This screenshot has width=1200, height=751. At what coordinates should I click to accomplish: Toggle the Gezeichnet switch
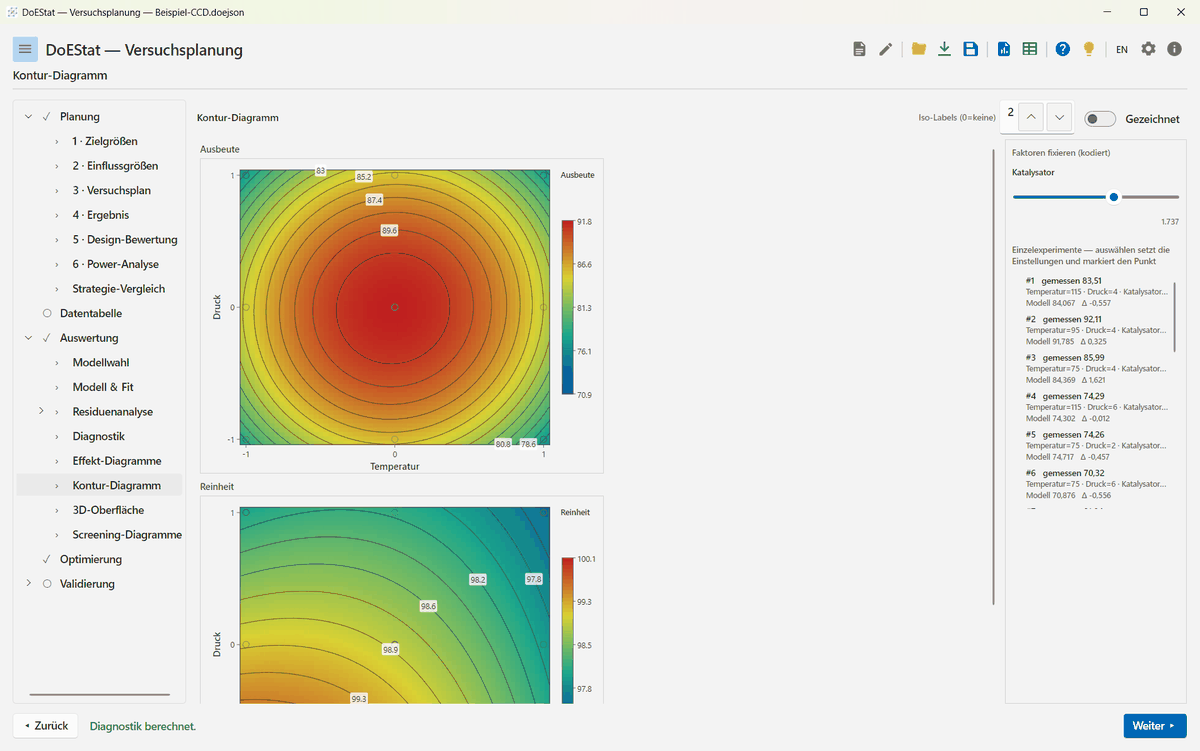click(1100, 118)
